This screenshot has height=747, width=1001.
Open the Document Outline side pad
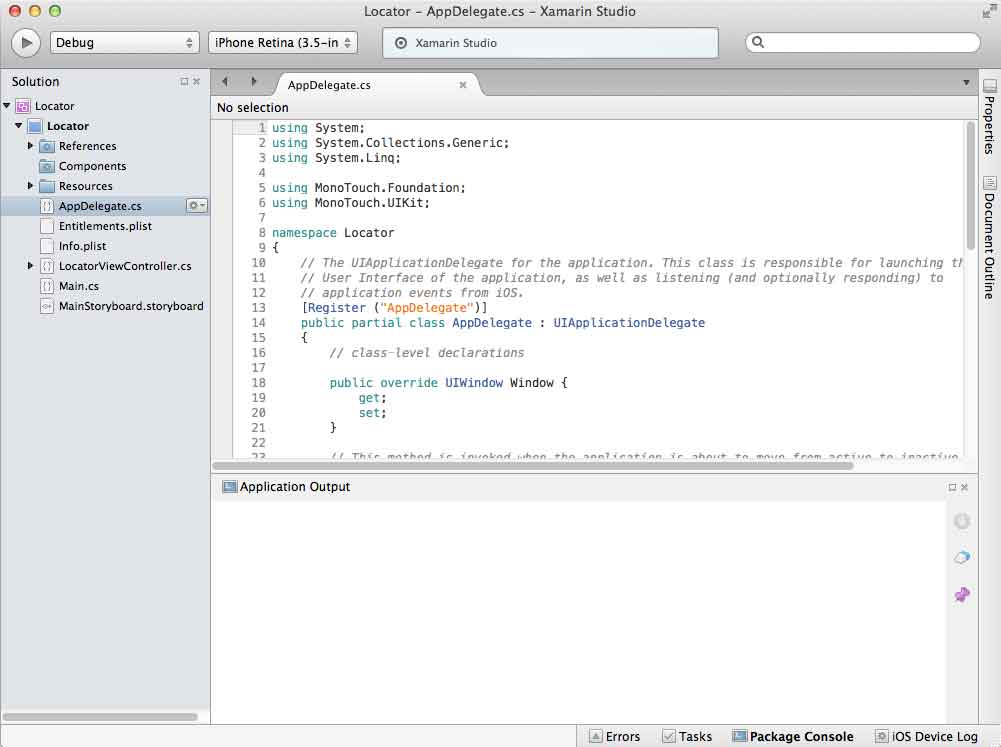[990, 238]
